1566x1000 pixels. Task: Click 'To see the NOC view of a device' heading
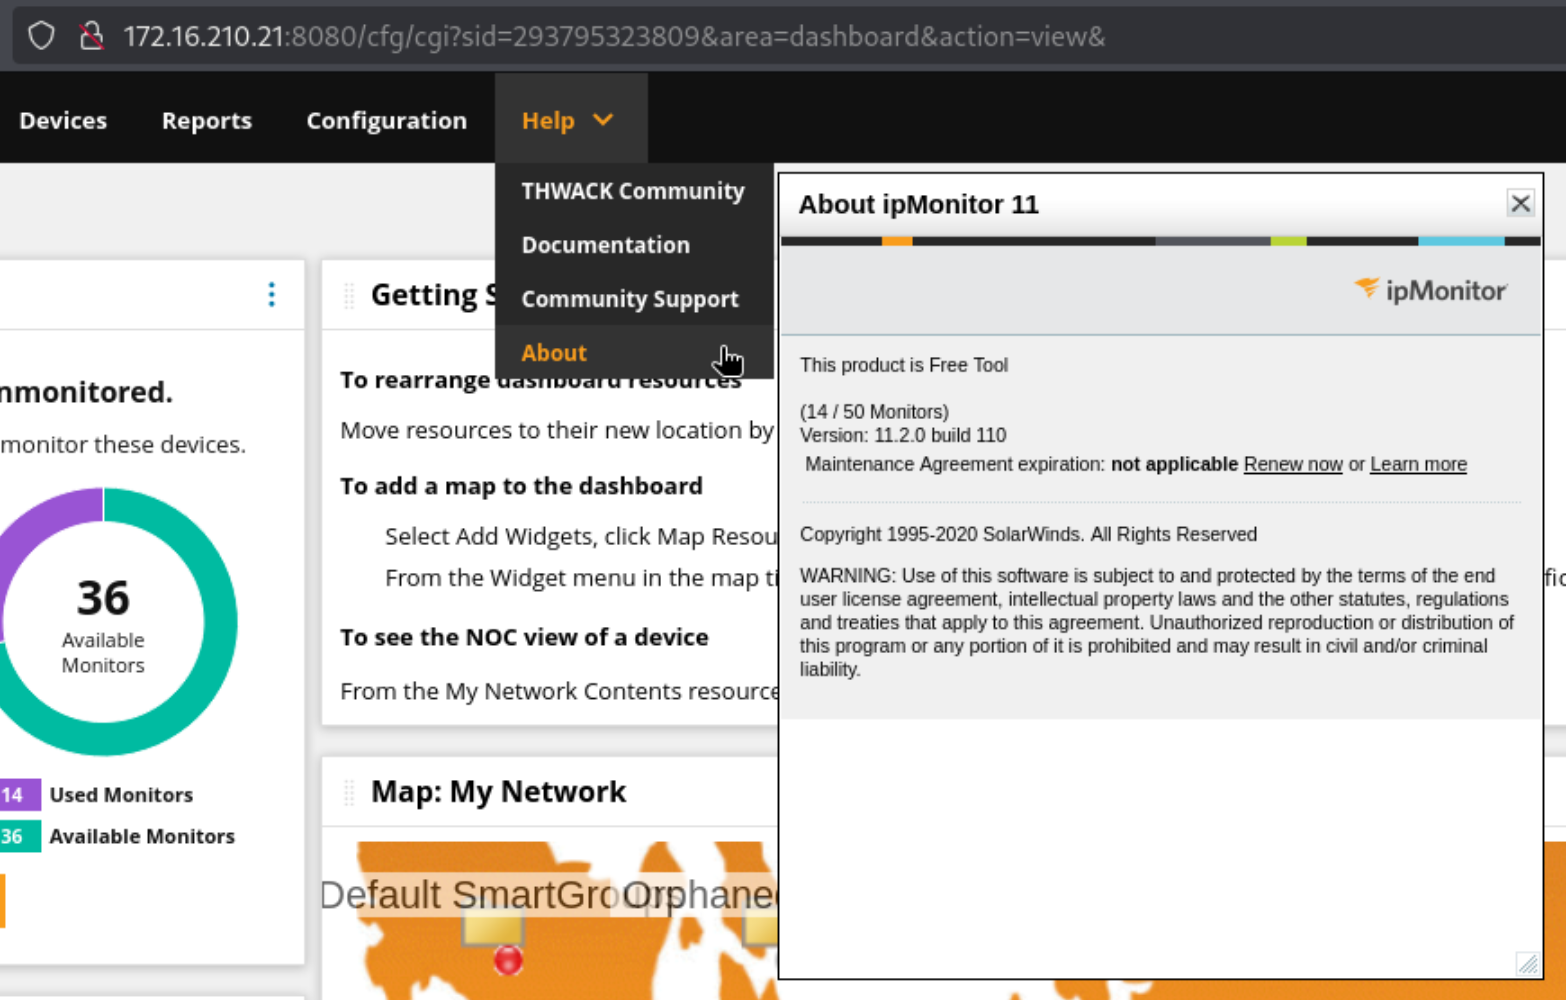tap(524, 637)
